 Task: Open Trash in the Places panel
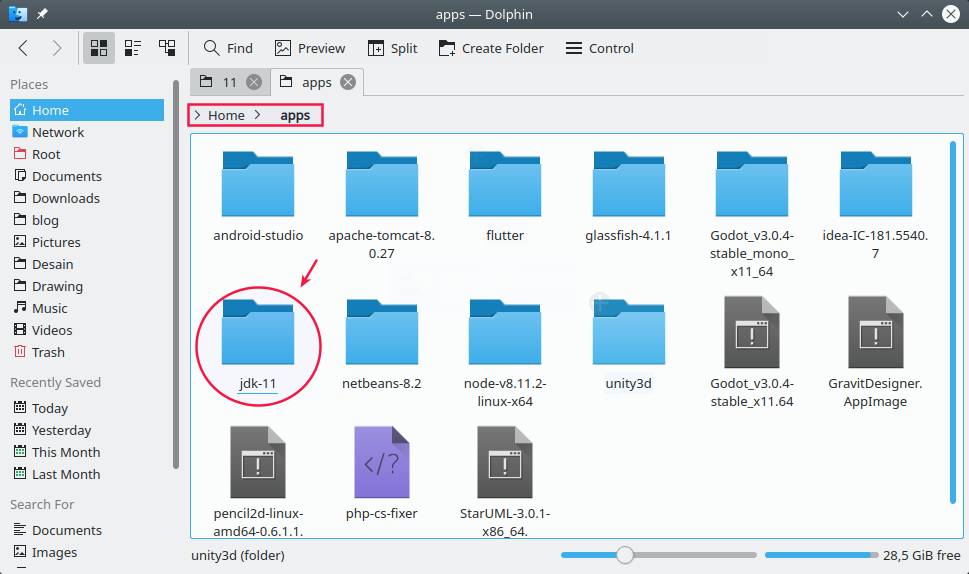pos(48,352)
